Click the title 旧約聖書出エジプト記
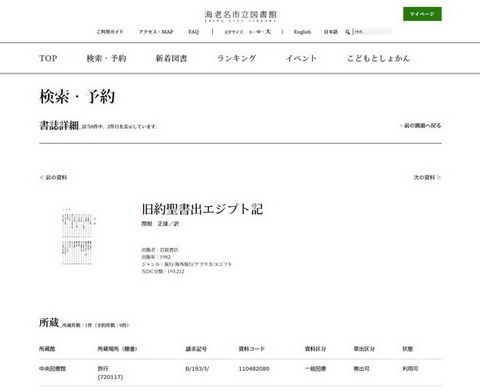This screenshot has width=480, height=391. 202,209
